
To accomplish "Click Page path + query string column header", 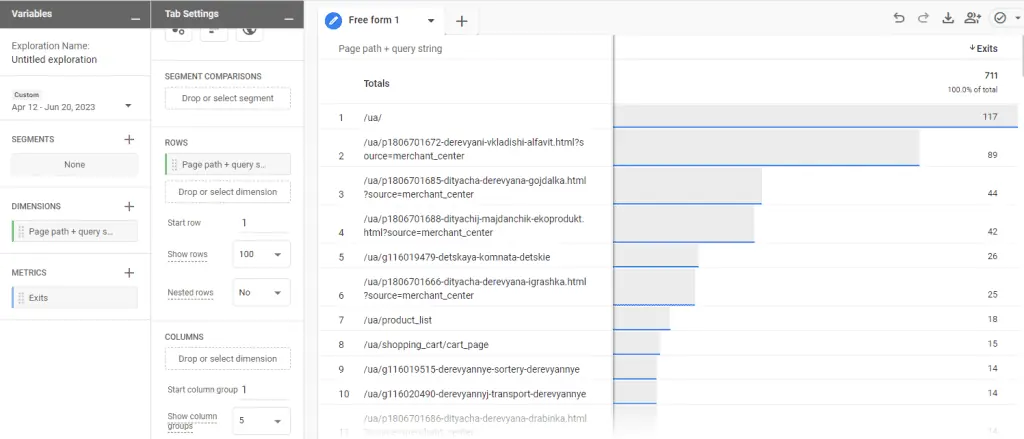I will 390,48.
